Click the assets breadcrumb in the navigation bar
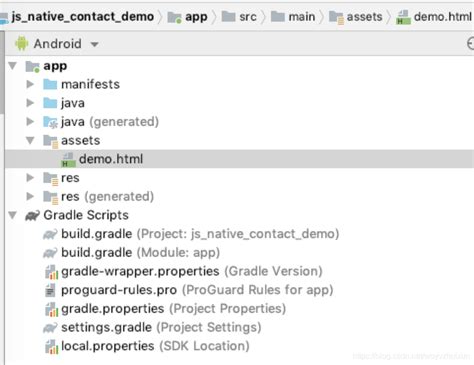The image size is (474, 365). (355, 17)
